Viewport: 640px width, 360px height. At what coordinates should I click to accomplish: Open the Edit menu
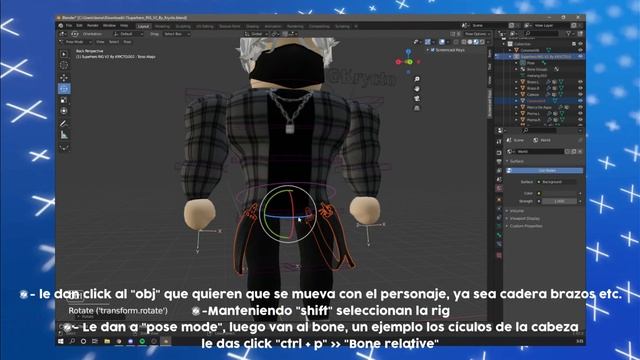(80, 26)
